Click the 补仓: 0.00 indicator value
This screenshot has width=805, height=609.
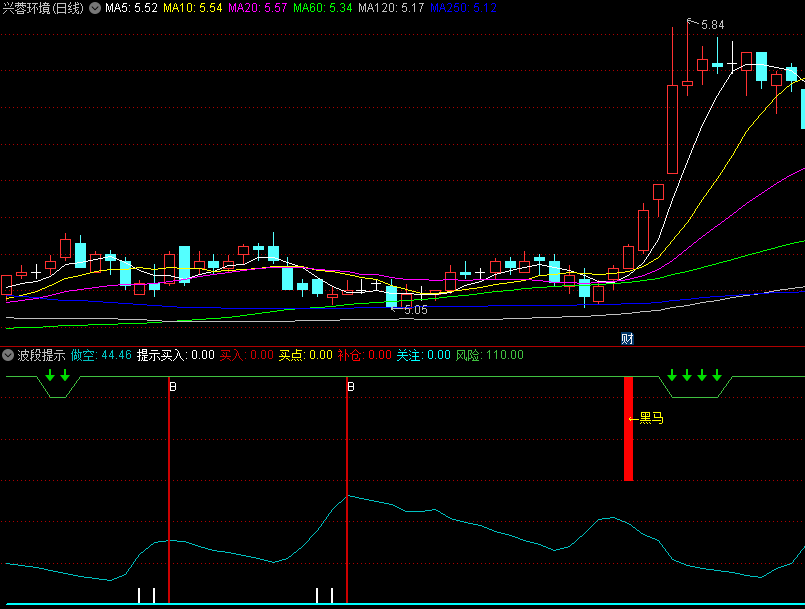click(365, 355)
